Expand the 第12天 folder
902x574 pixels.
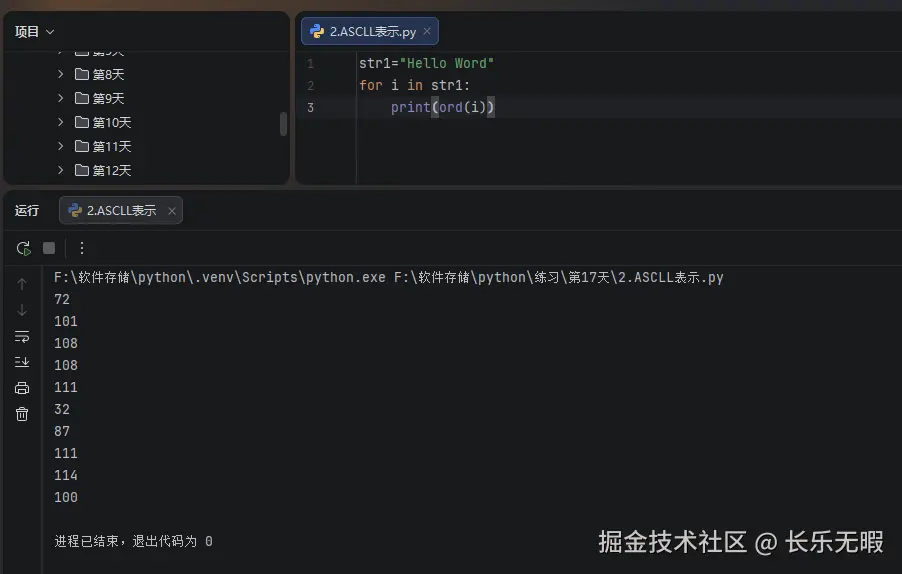coord(60,170)
